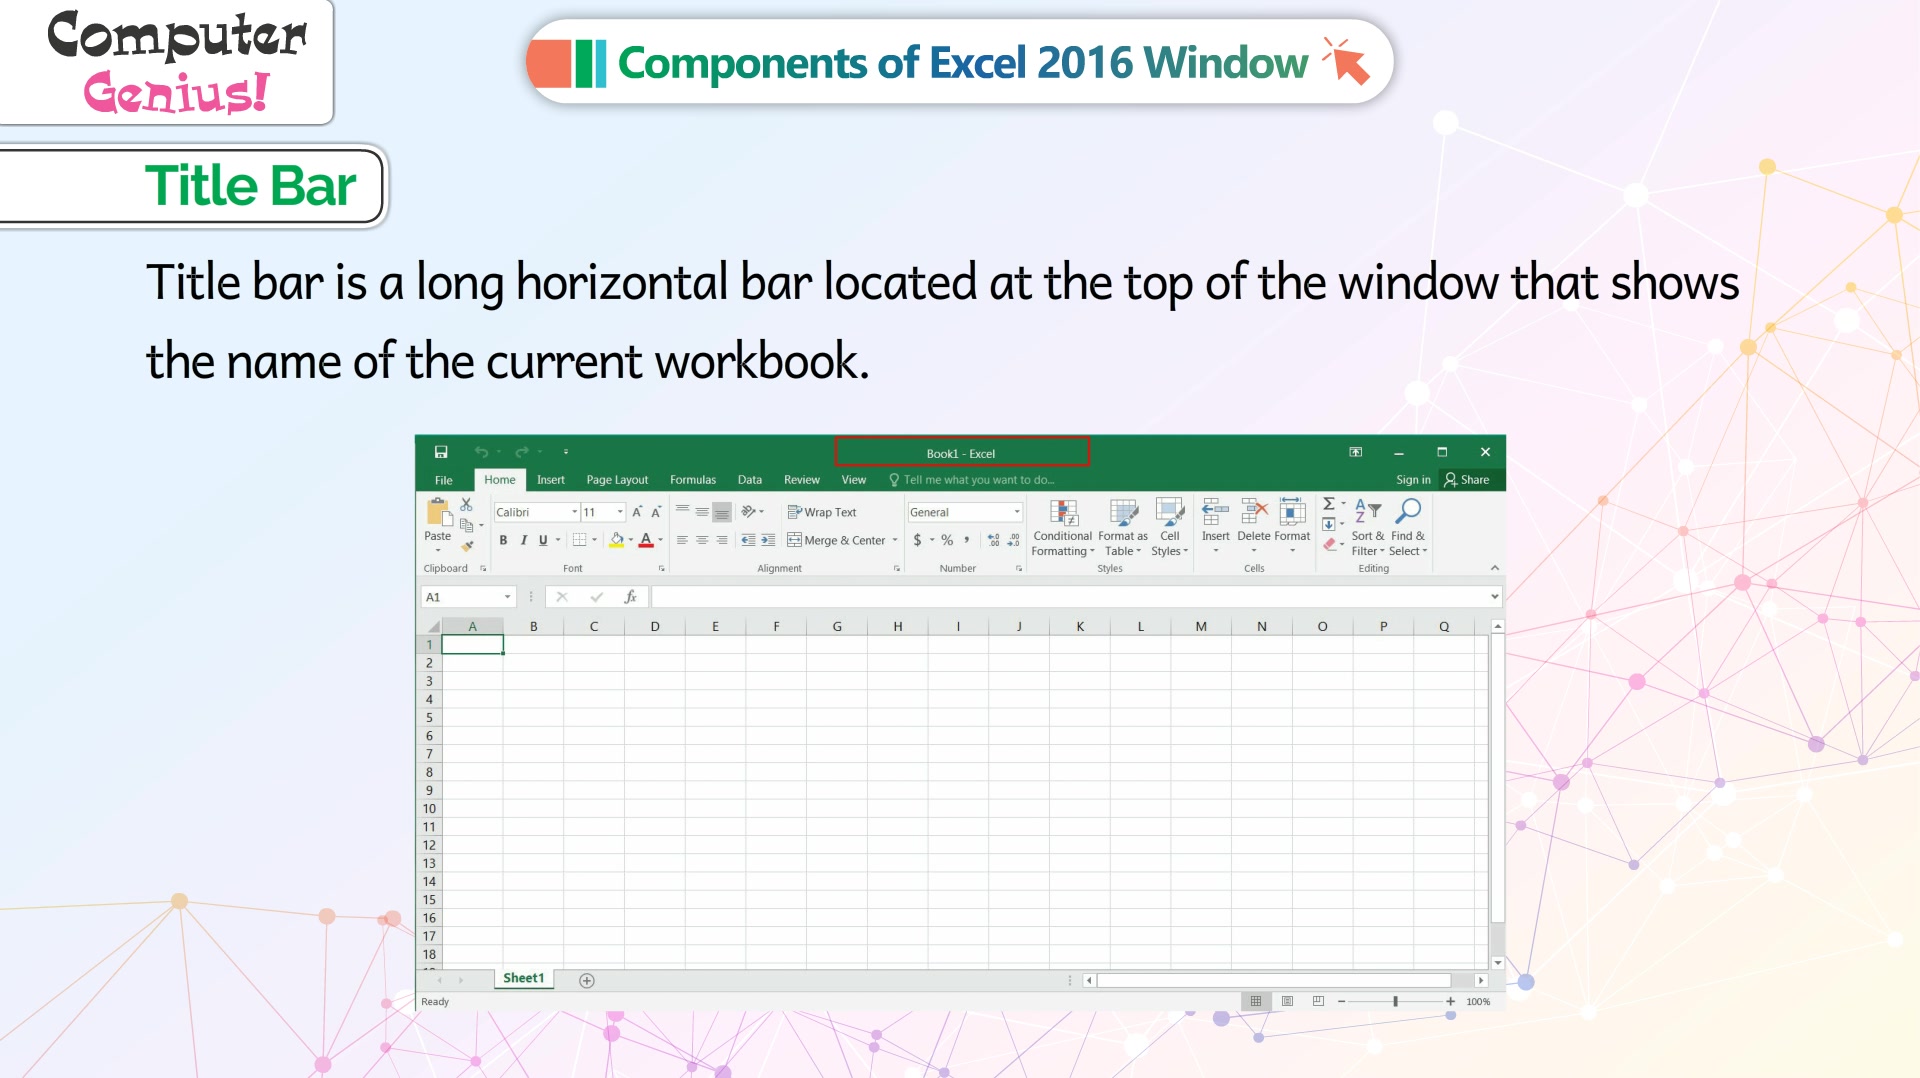Expand Merge & Center dropdown arrow
Image resolution: width=1920 pixels, height=1078 pixels.
[x=894, y=540]
